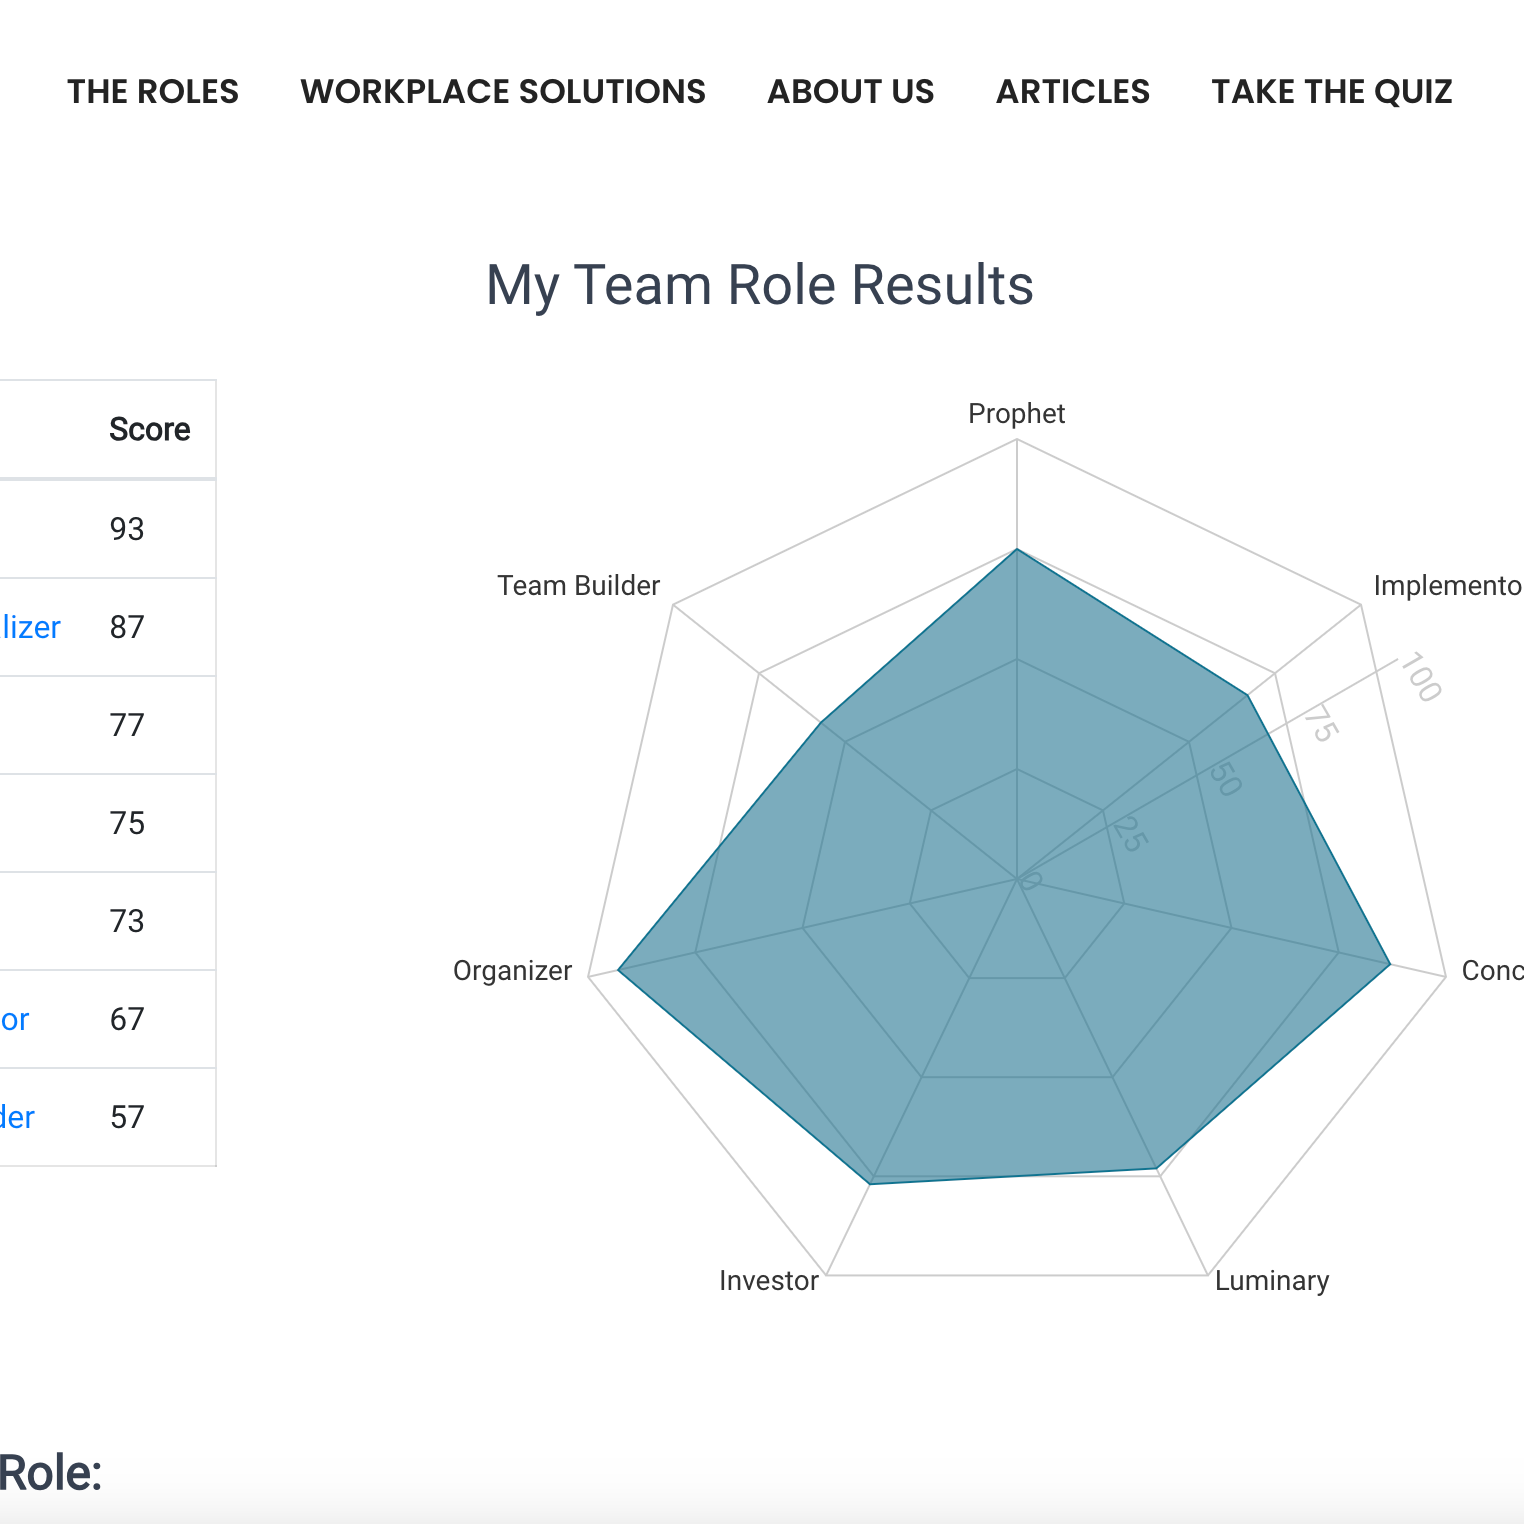Click the Organizer label on the chart

click(x=512, y=971)
